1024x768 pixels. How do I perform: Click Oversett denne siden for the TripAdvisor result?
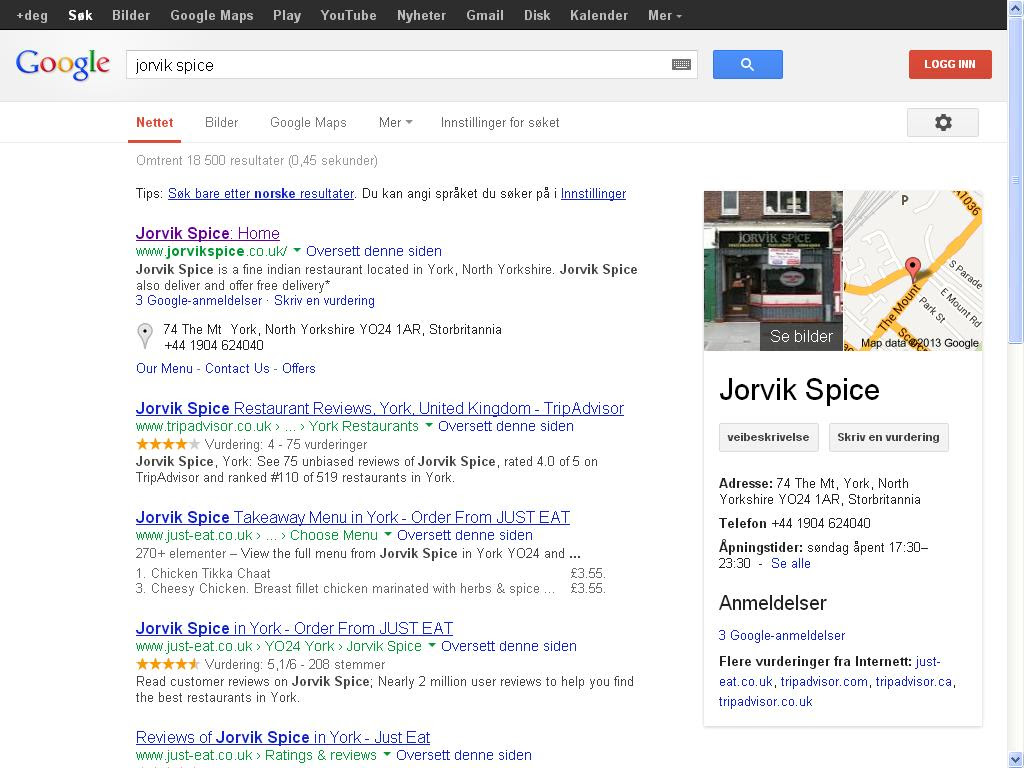pos(505,426)
